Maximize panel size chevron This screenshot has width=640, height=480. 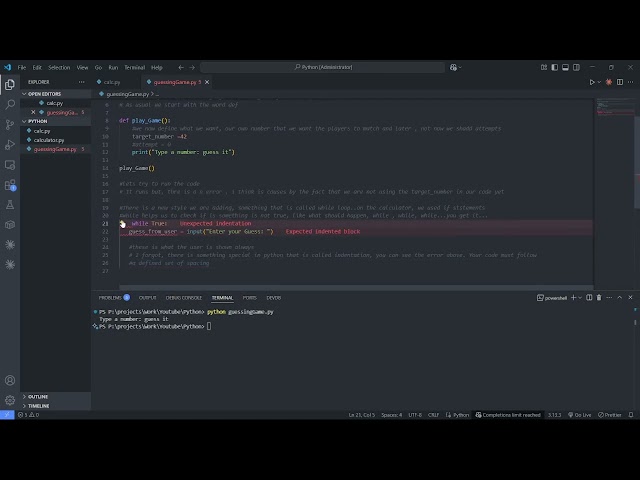click(620, 298)
